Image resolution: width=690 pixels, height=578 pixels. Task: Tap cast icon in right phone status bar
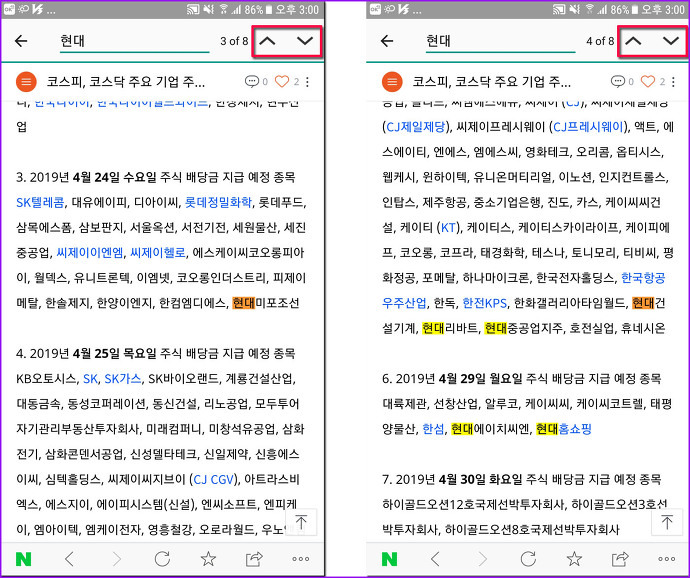(x=559, y=9)
